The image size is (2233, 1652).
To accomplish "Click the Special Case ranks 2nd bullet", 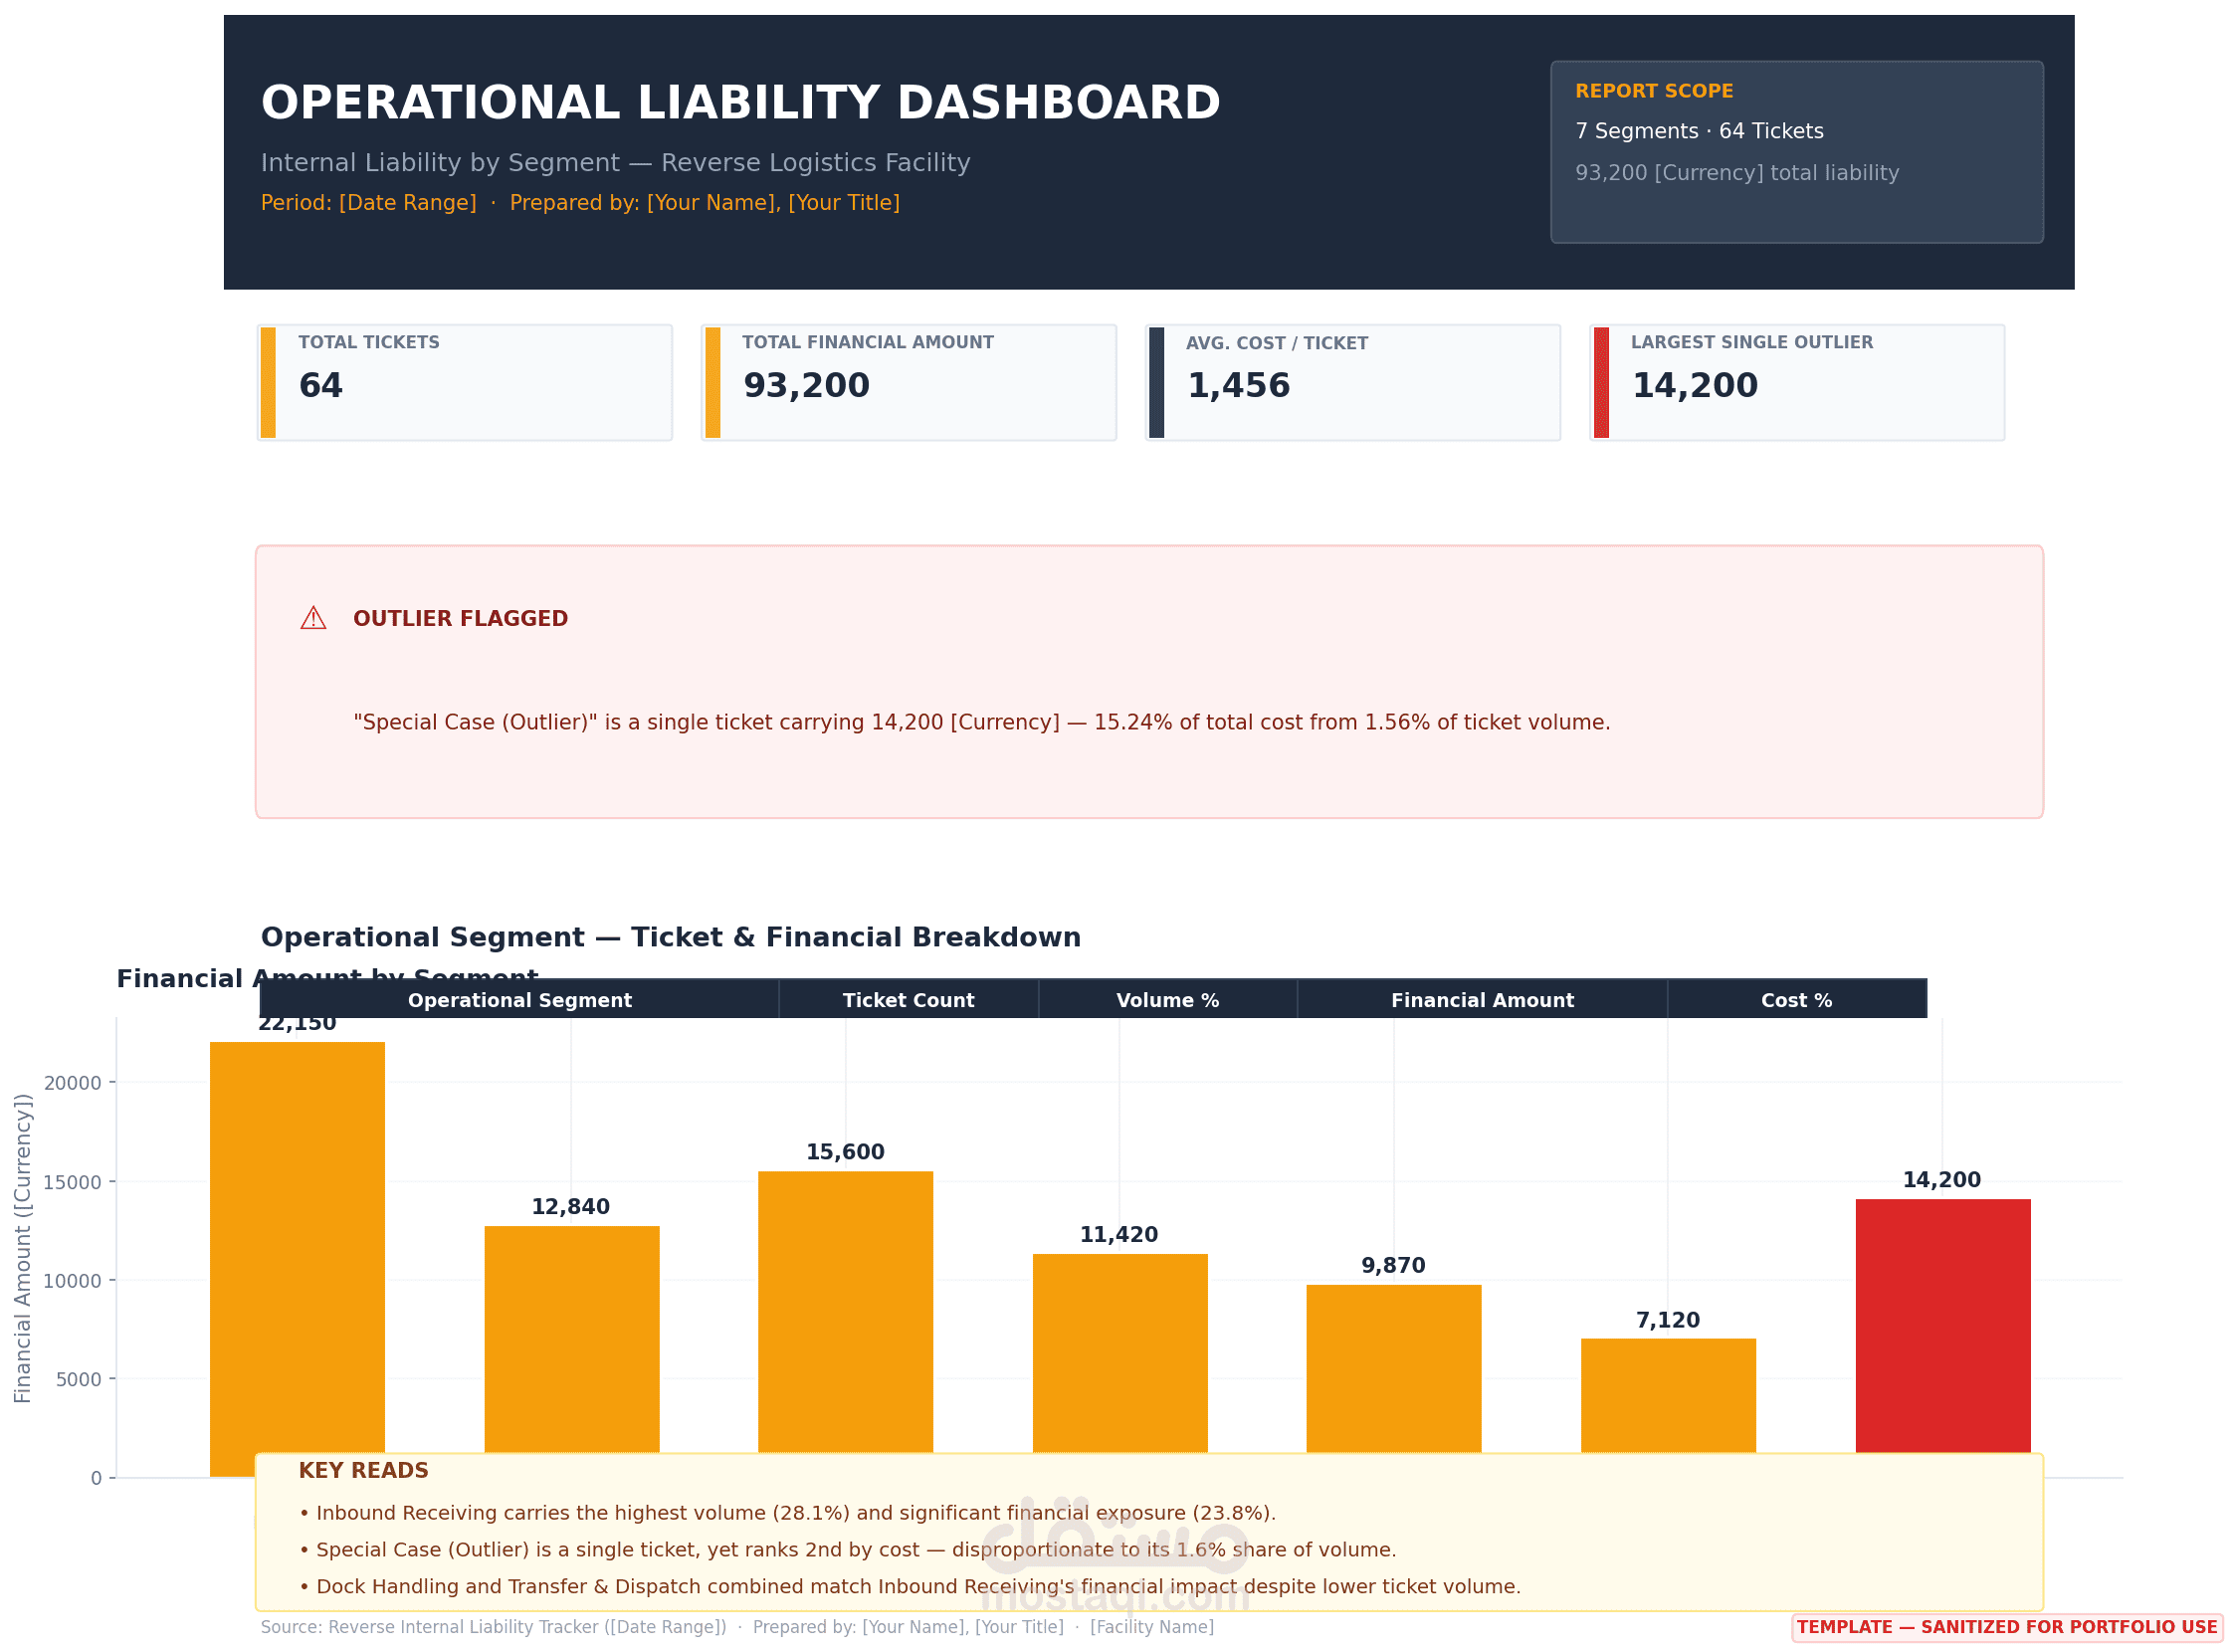I will pyautogui.click(x=847, y=1549).
